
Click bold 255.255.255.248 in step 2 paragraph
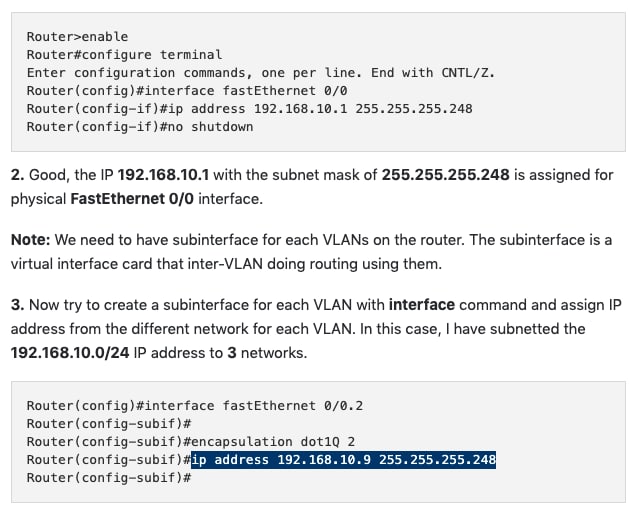coord(445,175)
